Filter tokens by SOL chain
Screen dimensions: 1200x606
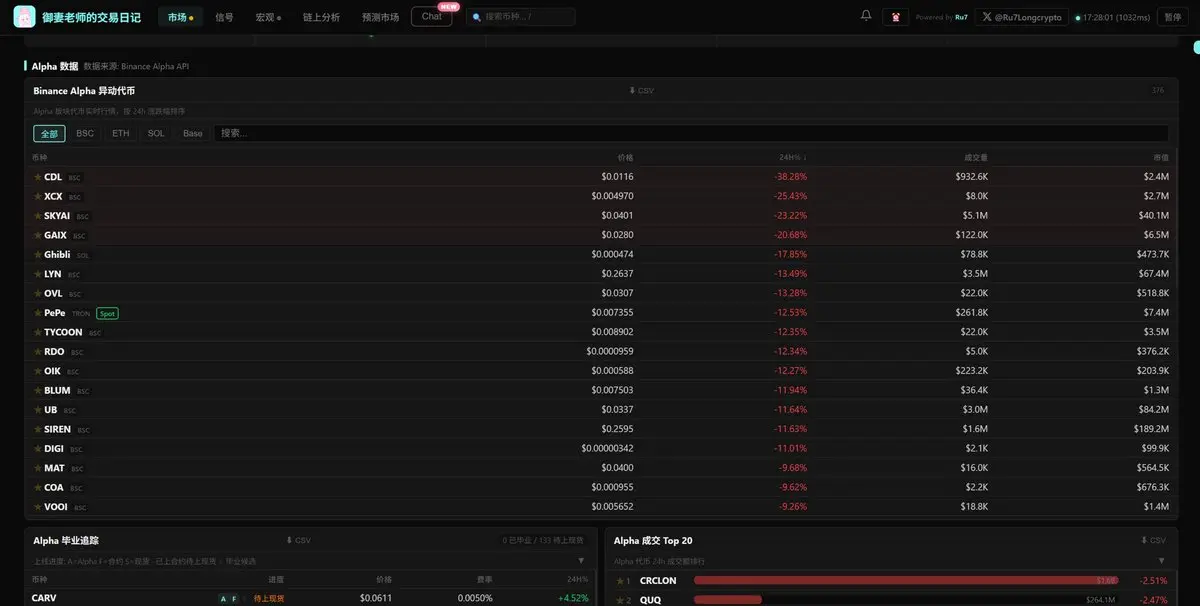coord(156,133)
